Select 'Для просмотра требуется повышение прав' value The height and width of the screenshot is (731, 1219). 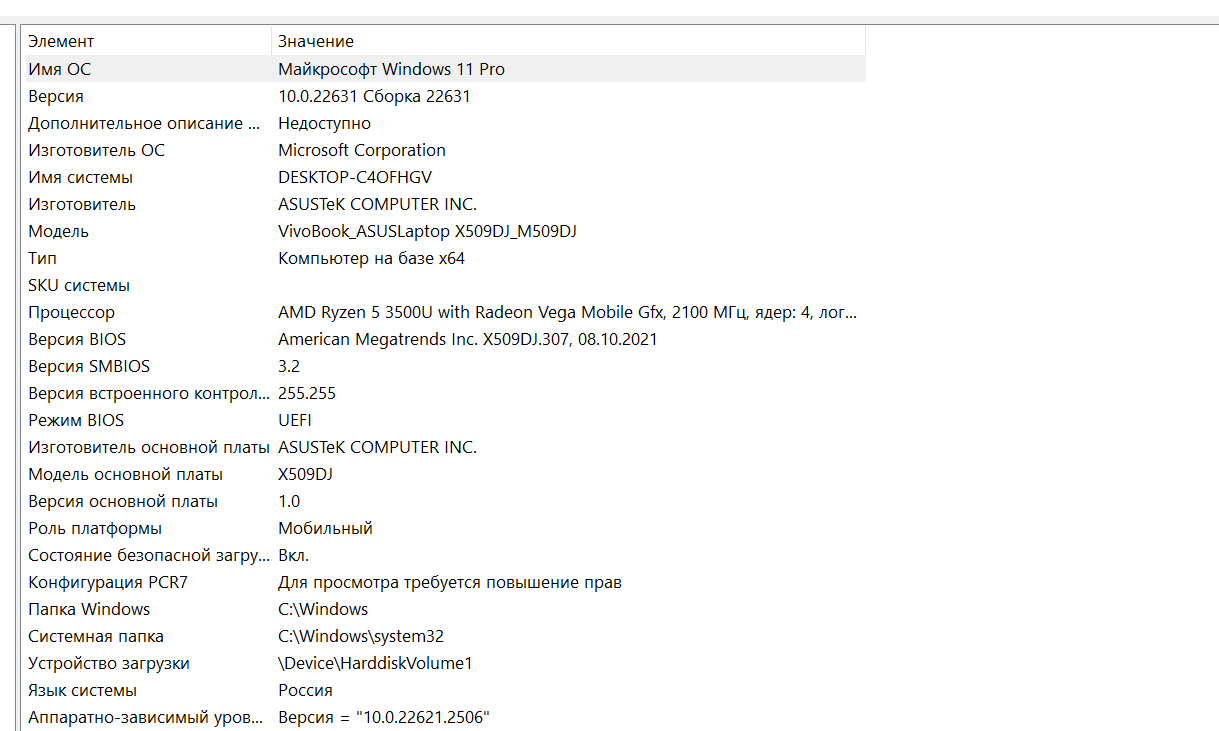(450, 582)
